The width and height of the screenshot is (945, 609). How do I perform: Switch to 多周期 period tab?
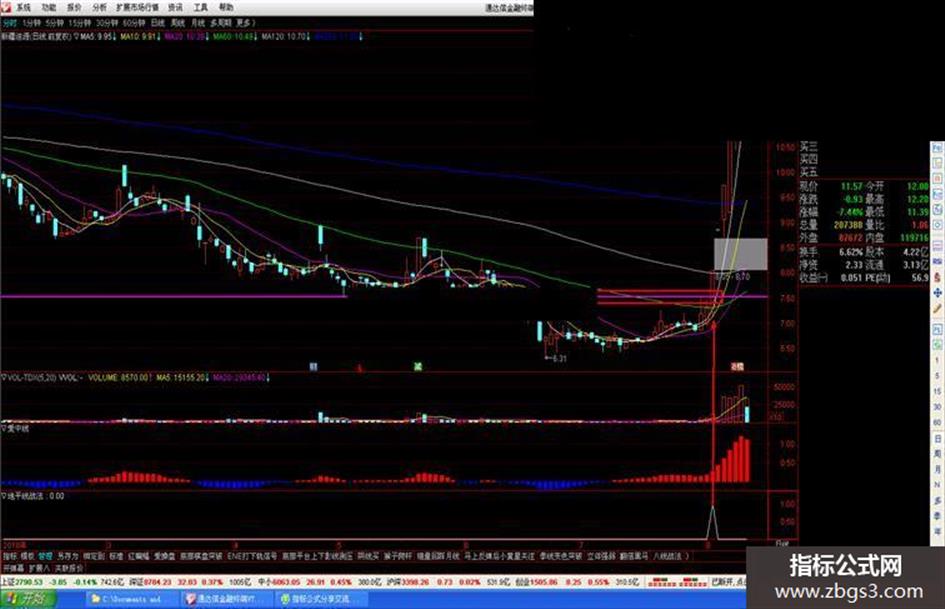coord(221,23)
